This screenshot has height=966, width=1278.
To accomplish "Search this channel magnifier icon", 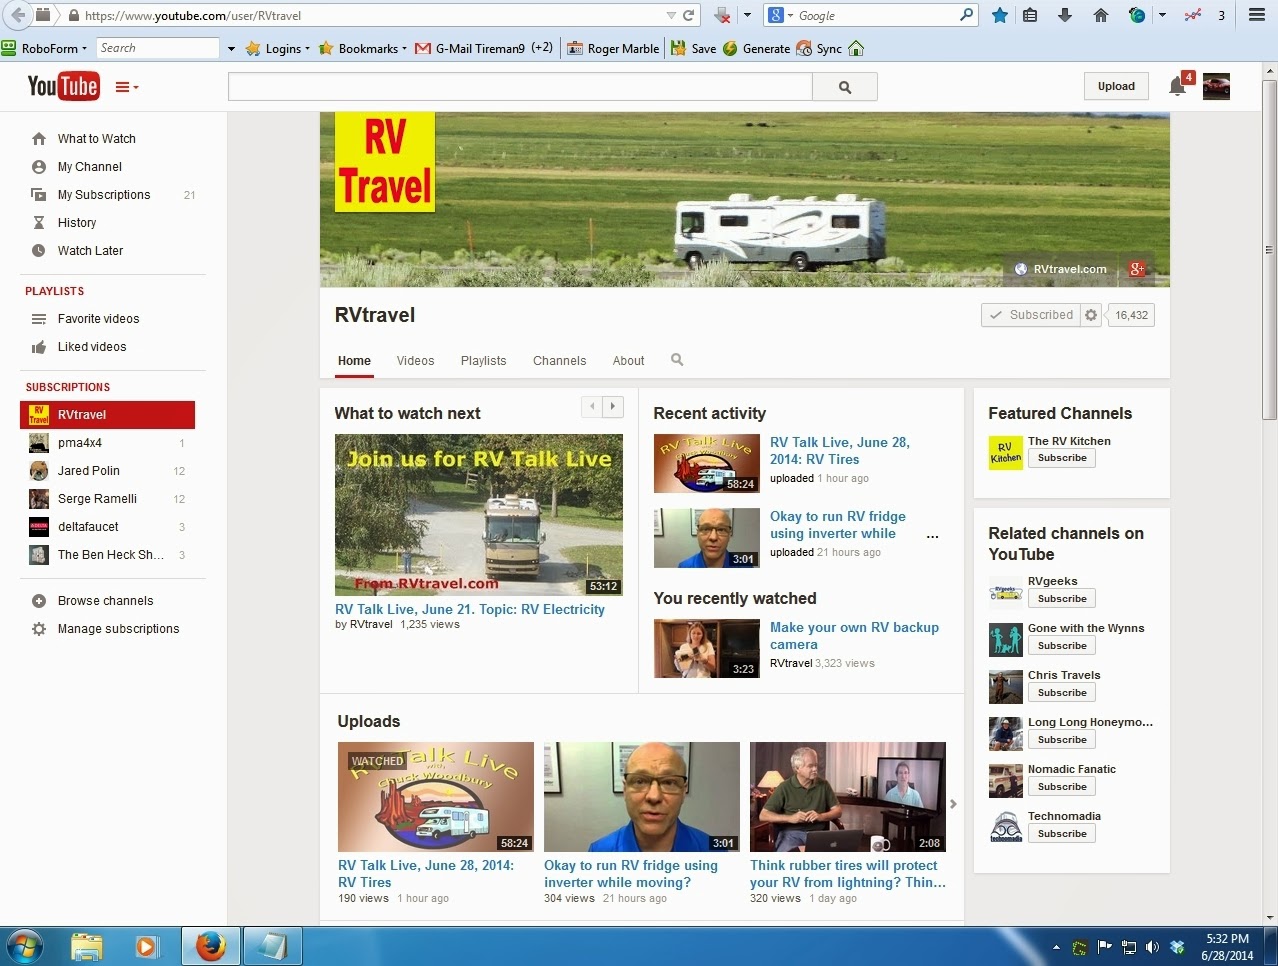I will coord(677,360).
